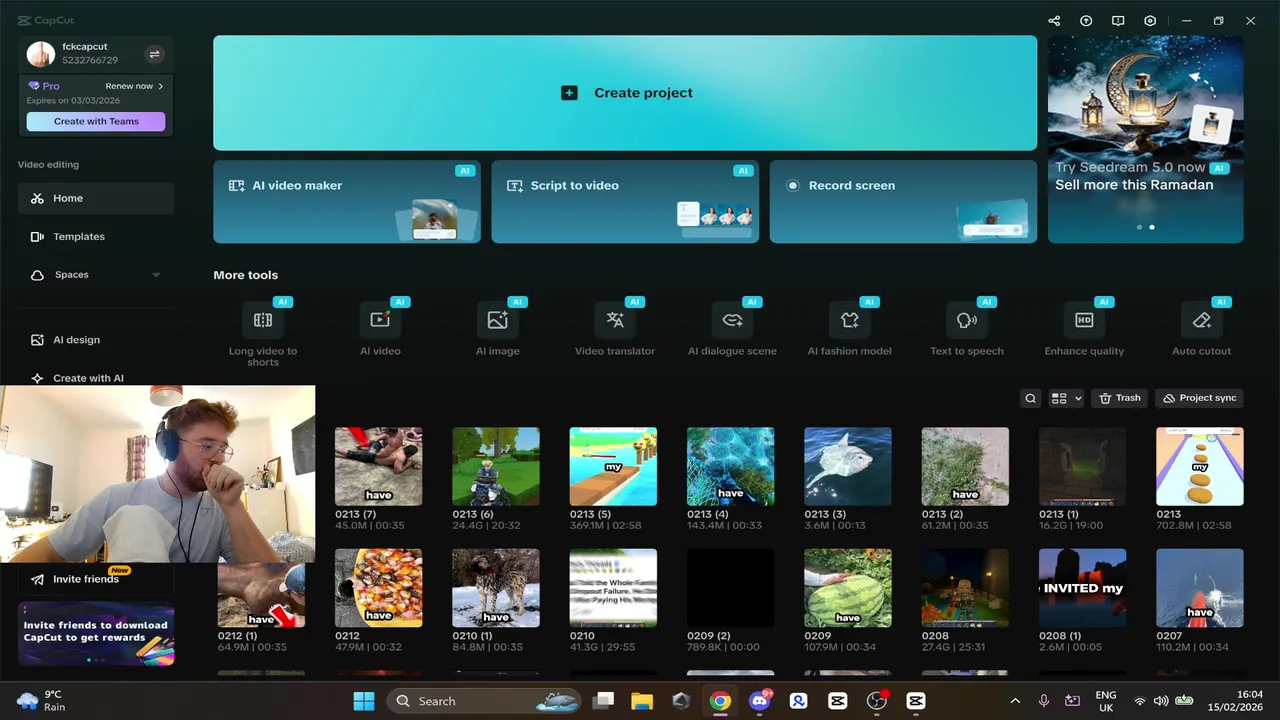Open Templates in the sidebar
The height and width of the screenshot is (720, 1280).
(96, 237)
